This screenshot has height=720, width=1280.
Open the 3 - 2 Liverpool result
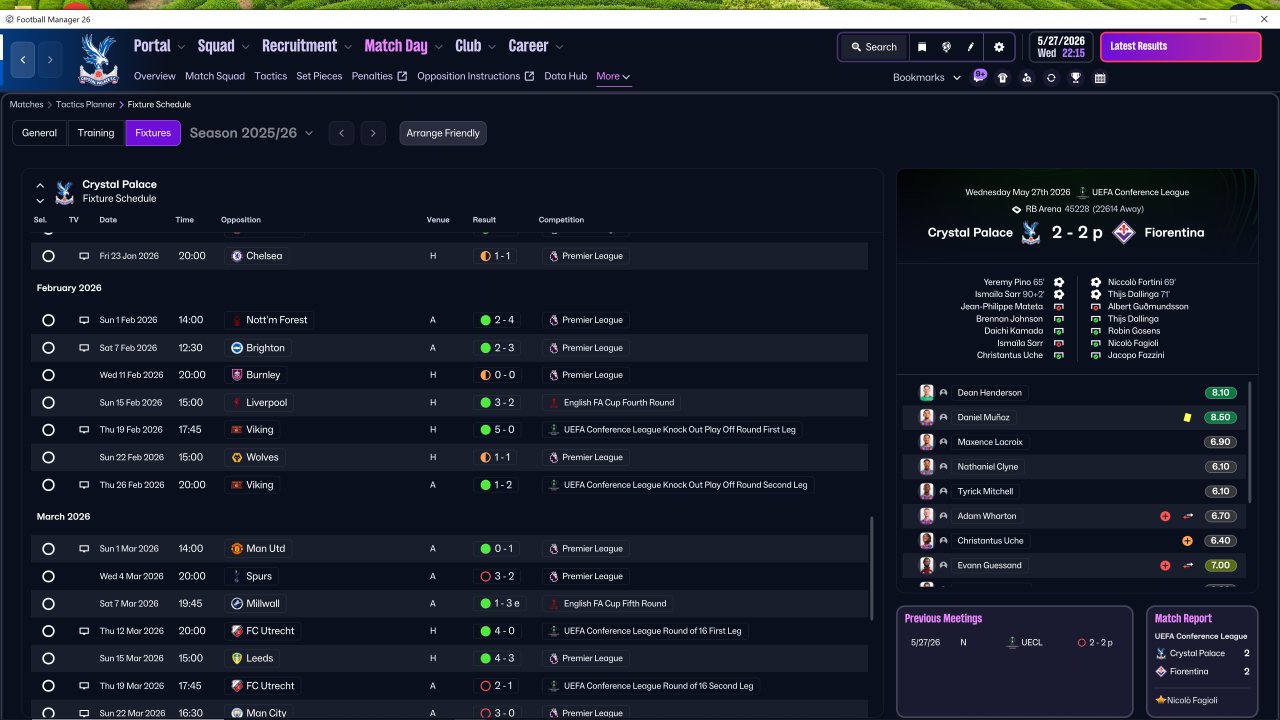[498, 403]
